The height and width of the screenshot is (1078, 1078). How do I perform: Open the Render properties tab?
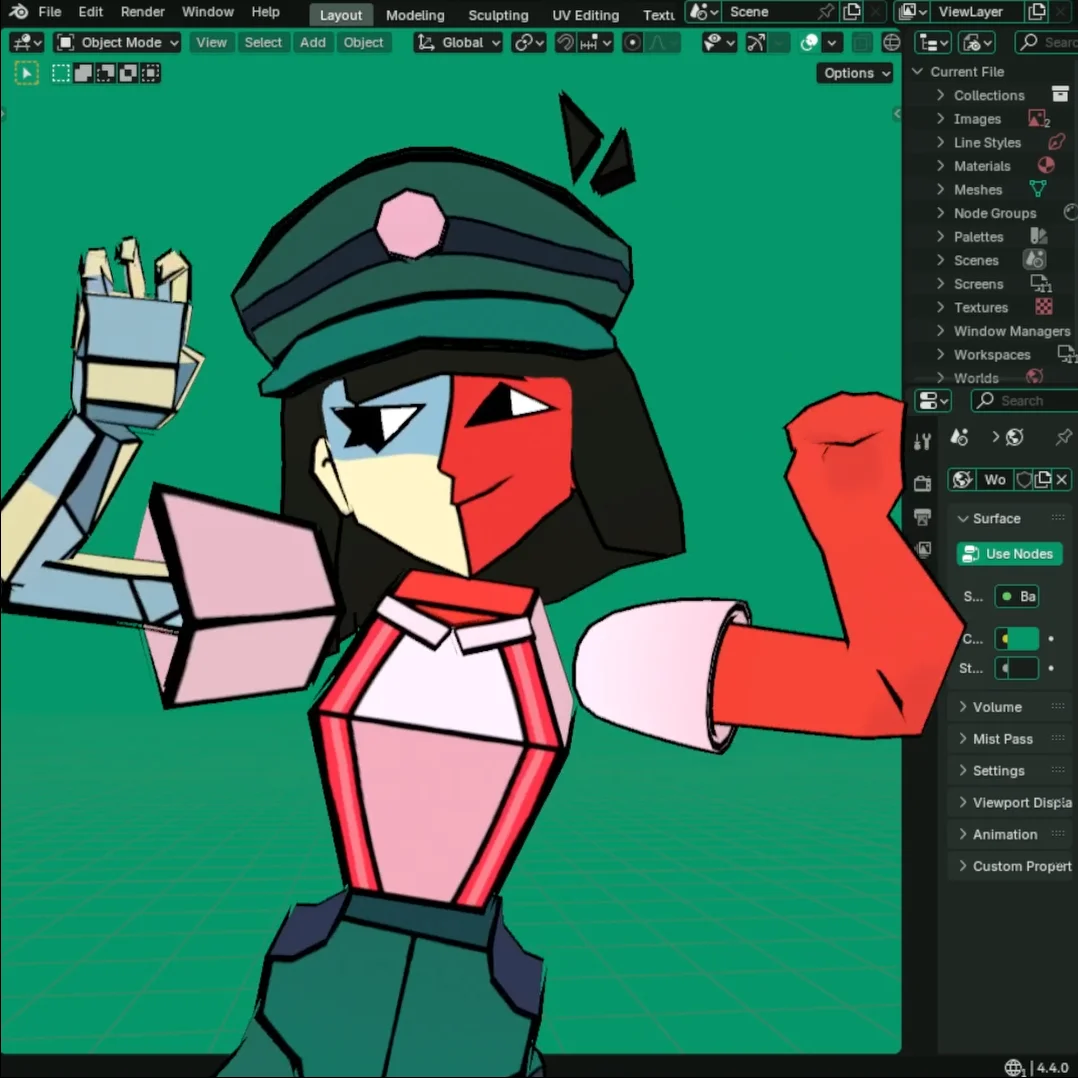[x=922, y=483]
